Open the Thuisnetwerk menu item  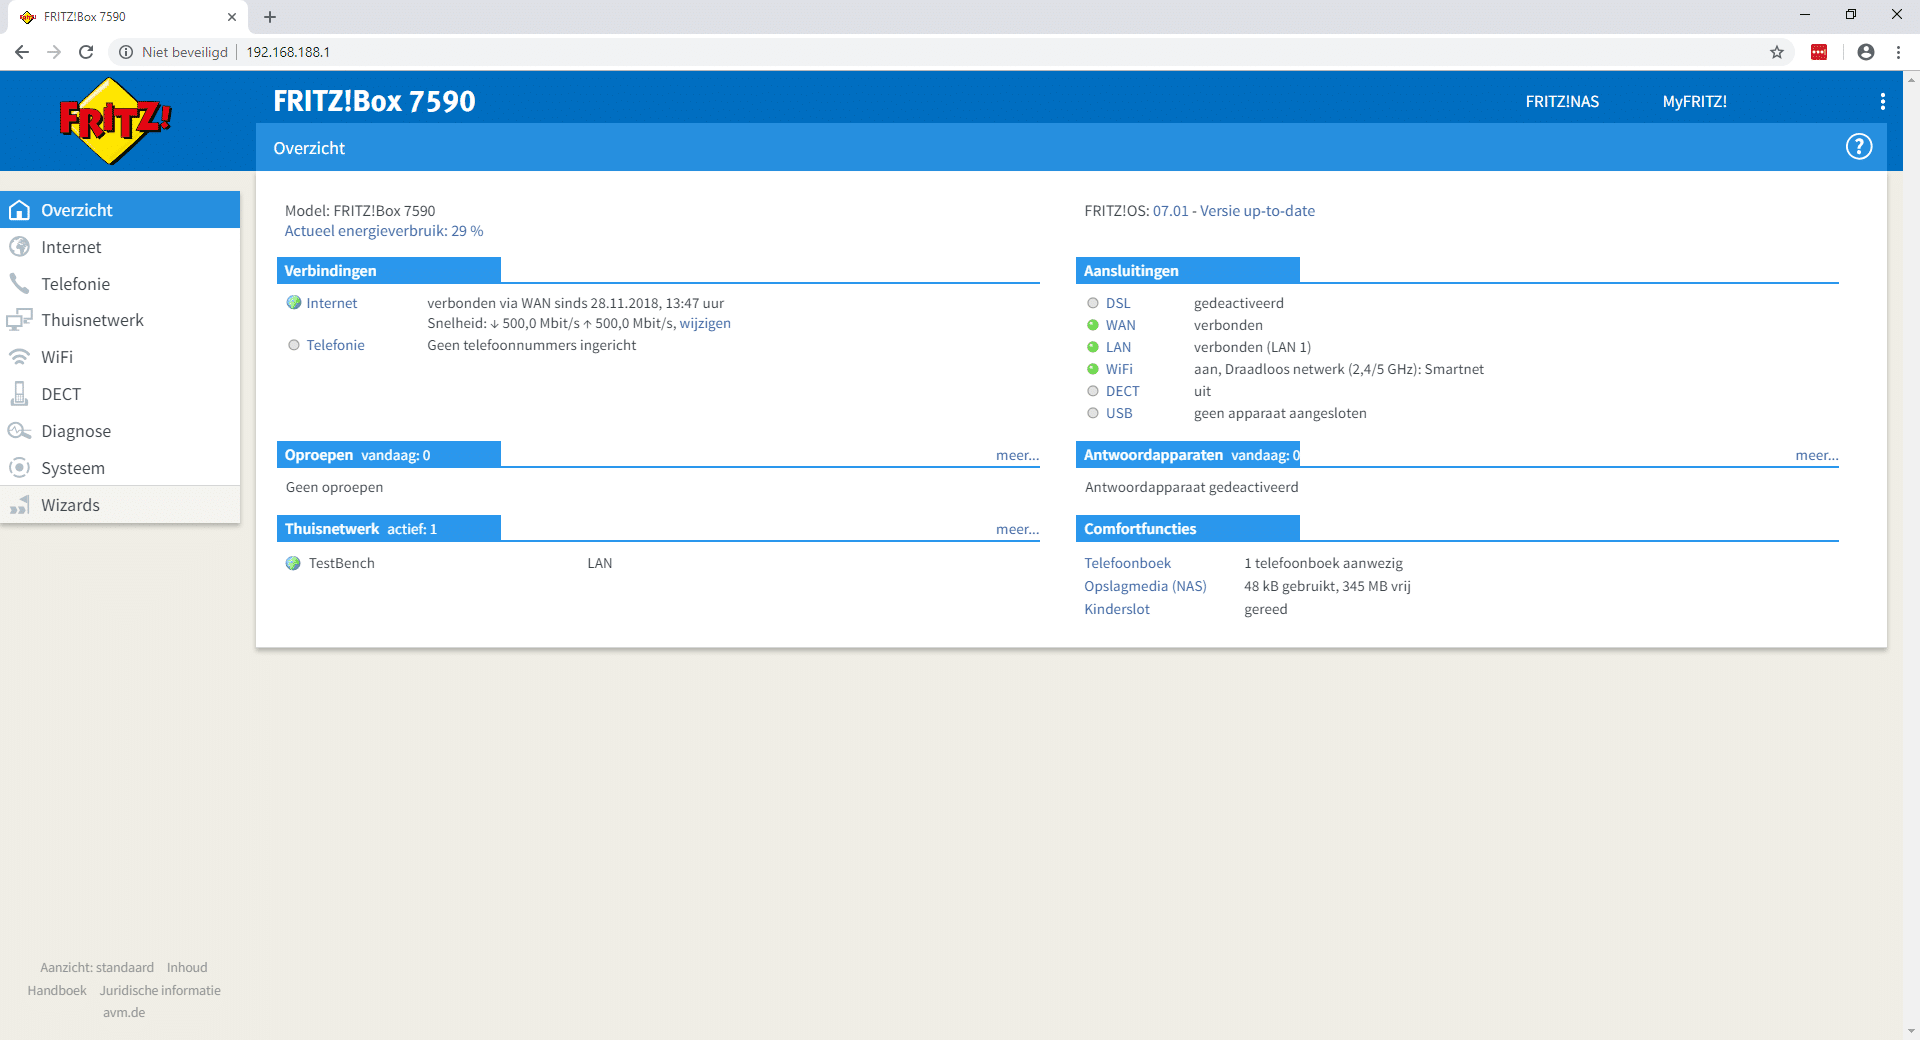[120, 320]
